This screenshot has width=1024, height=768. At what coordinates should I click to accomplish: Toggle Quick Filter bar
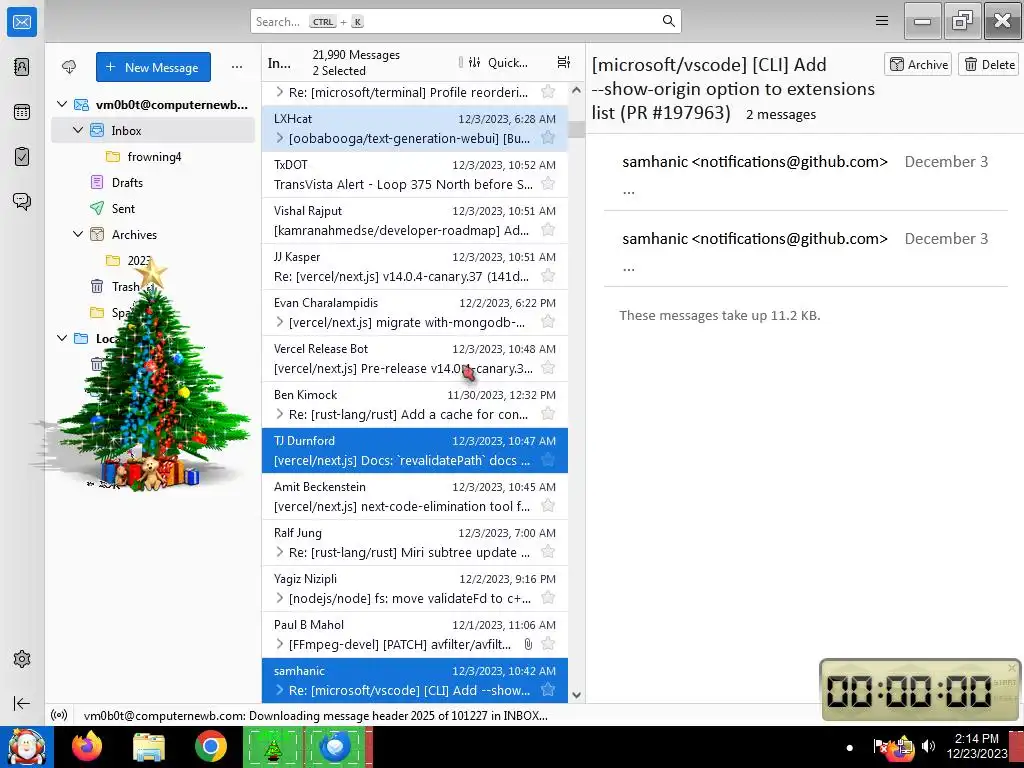[x=499, y=62]
